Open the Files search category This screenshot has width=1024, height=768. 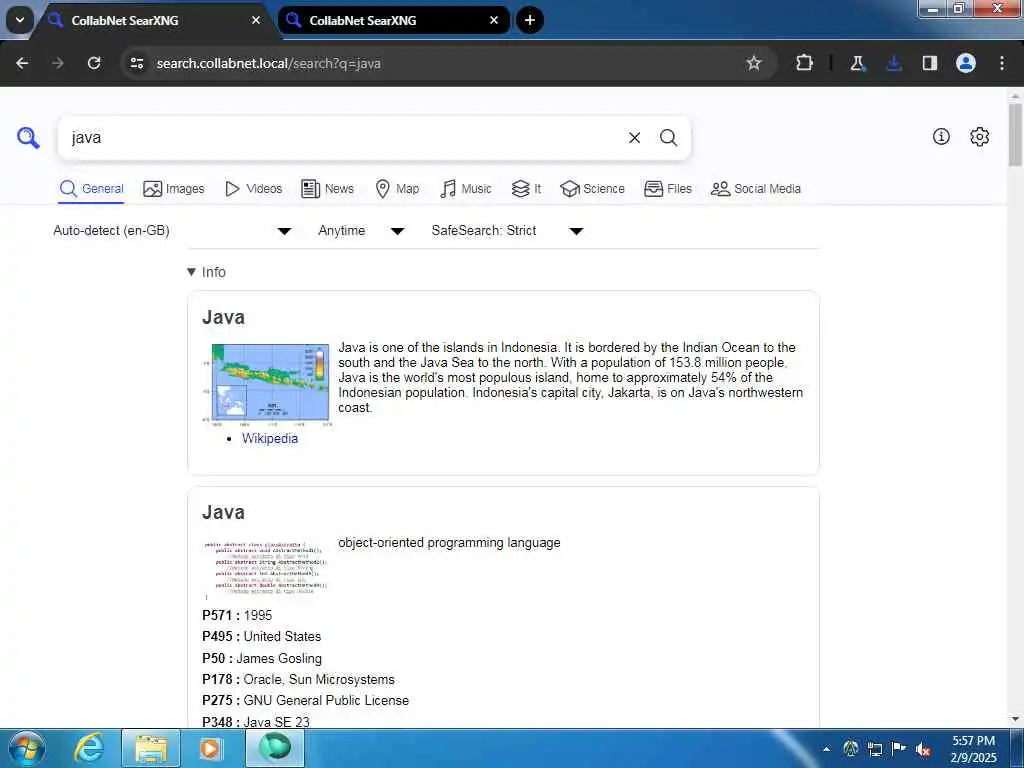tap(667, 189)
